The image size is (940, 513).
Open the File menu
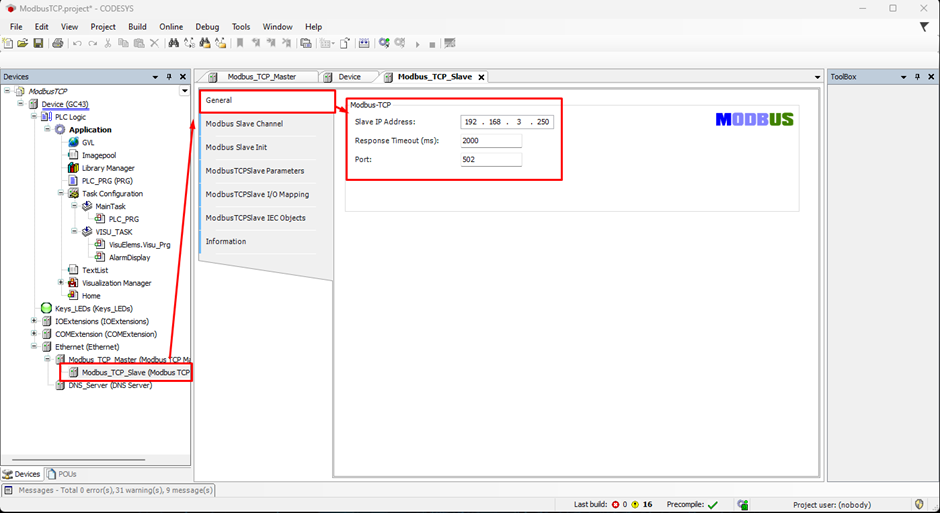click(16, 27)
